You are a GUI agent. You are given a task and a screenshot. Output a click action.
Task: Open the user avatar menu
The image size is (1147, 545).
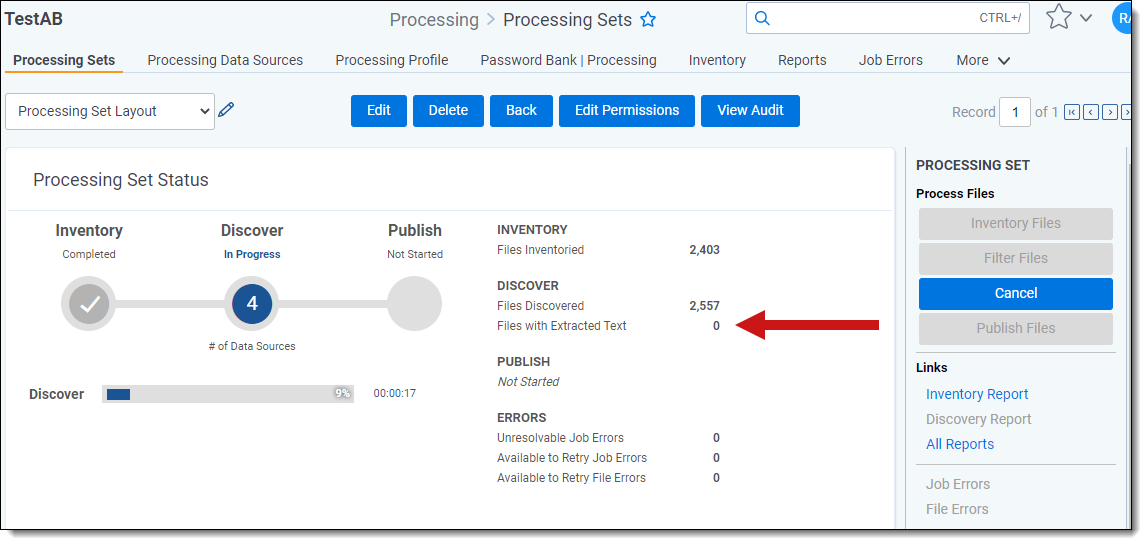pyautogui.click(x=1125, y=18)
